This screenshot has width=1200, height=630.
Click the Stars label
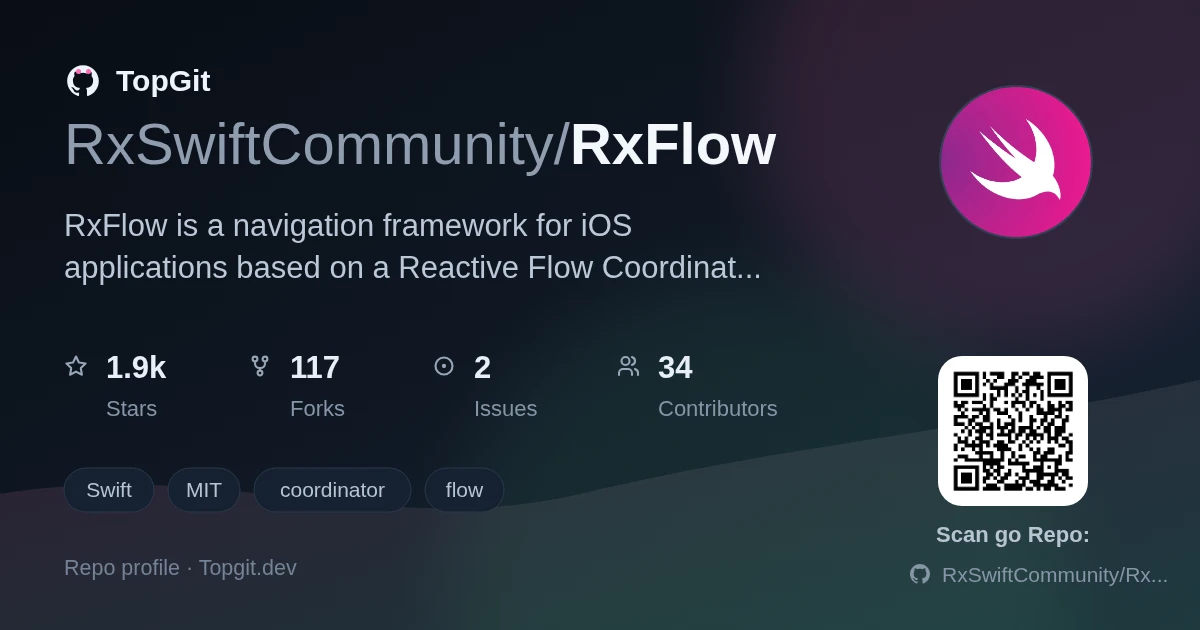pos(131,409)
